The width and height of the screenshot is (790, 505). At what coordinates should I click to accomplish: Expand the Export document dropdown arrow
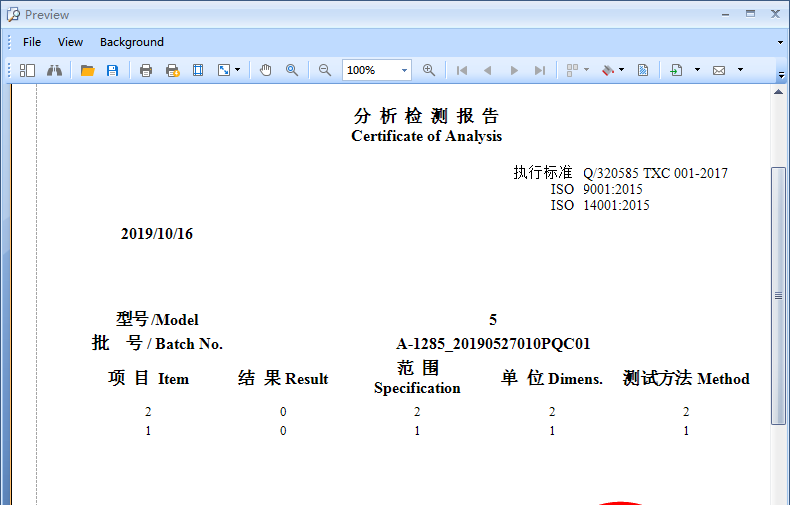[x=697, y=70]
